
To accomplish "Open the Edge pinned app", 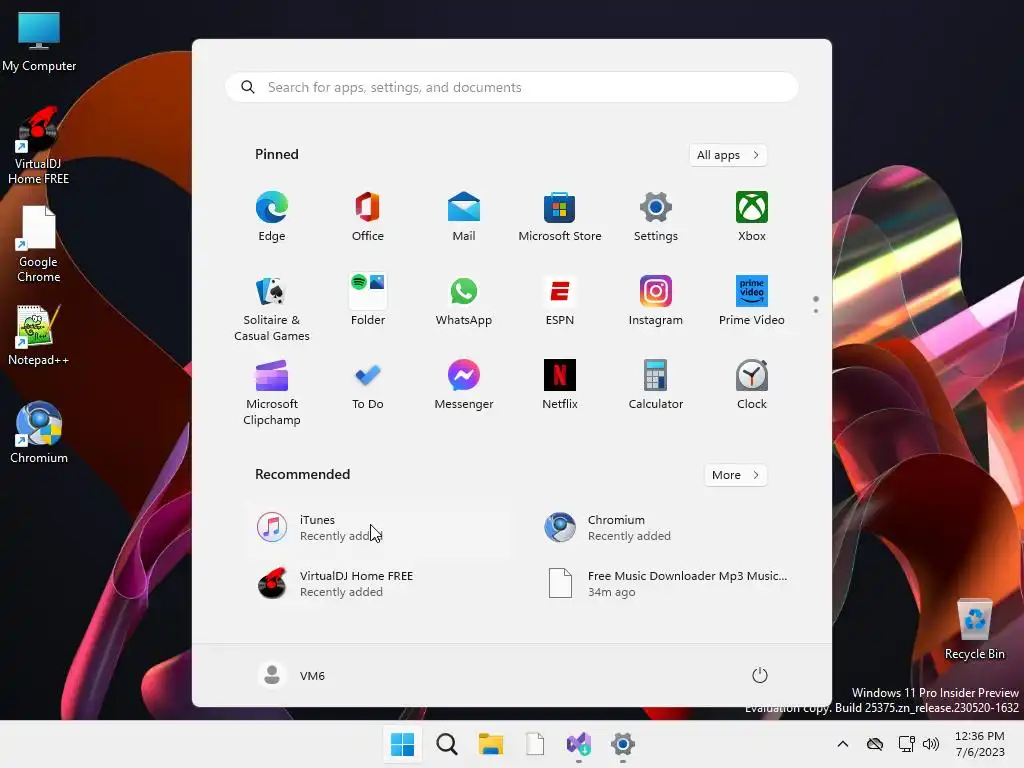I will (272, 217).
